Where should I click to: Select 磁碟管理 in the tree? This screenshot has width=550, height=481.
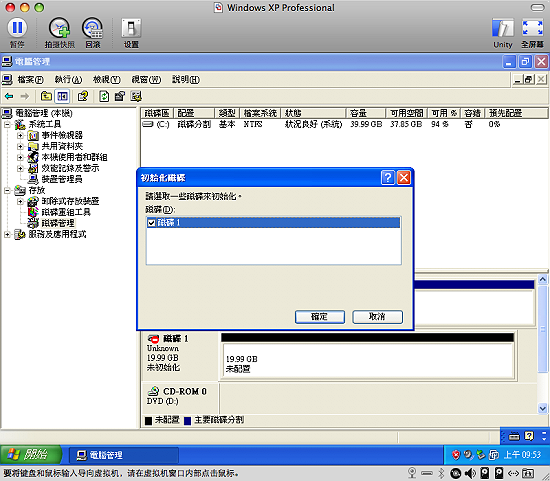click(x=58, y=223)
